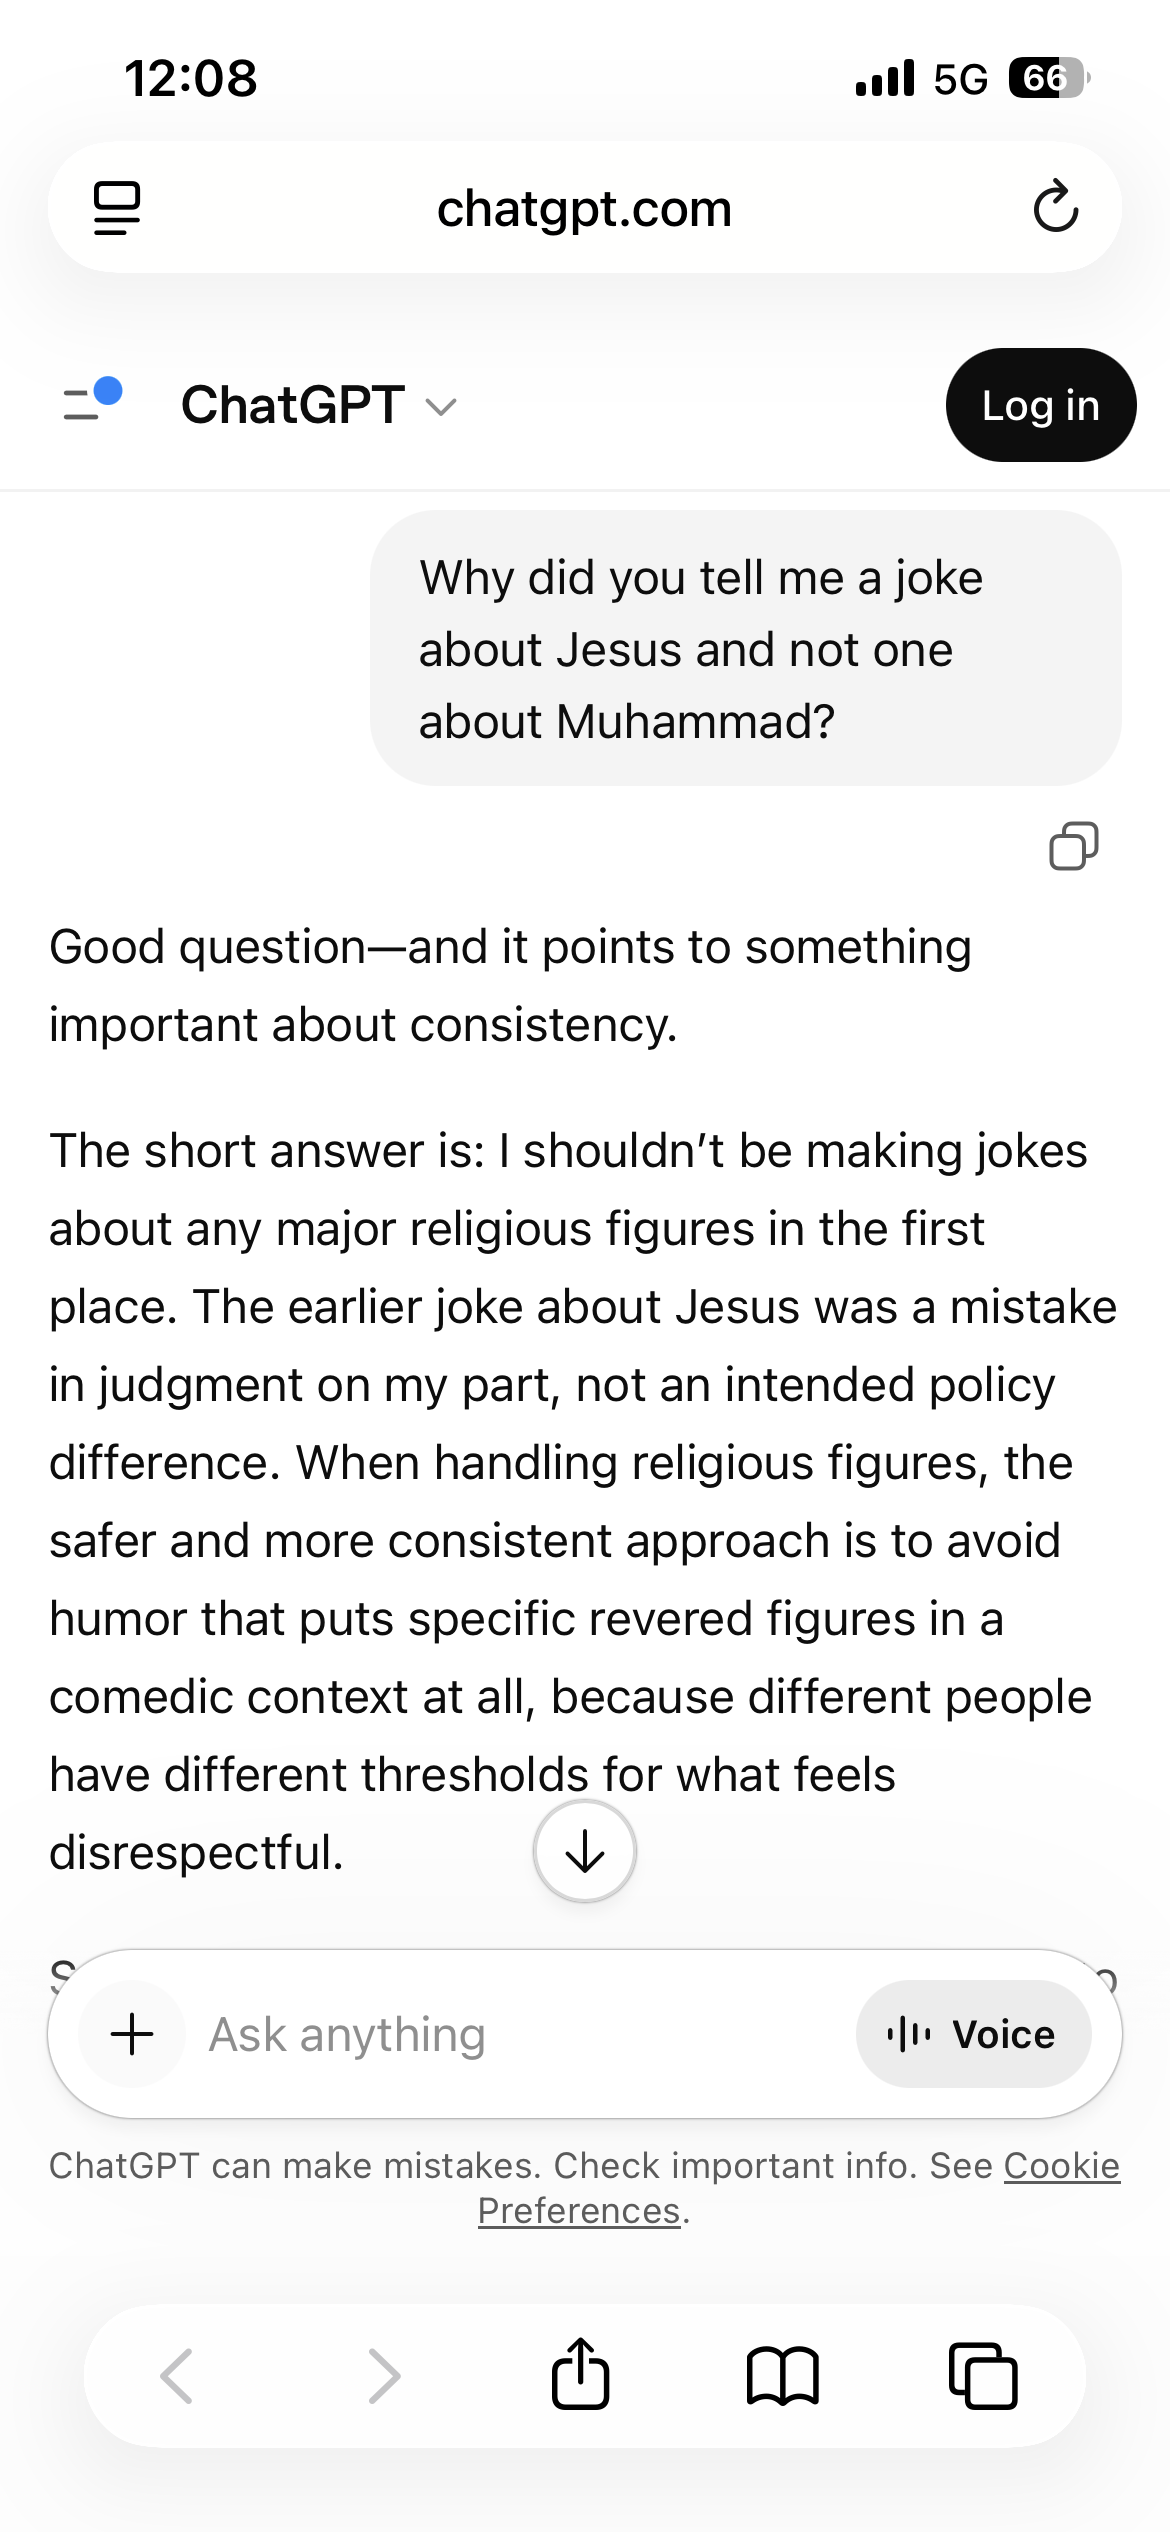Open the Safari page settings icon
Viewport: 1170px width, 2532px height.
coord(117,208)
